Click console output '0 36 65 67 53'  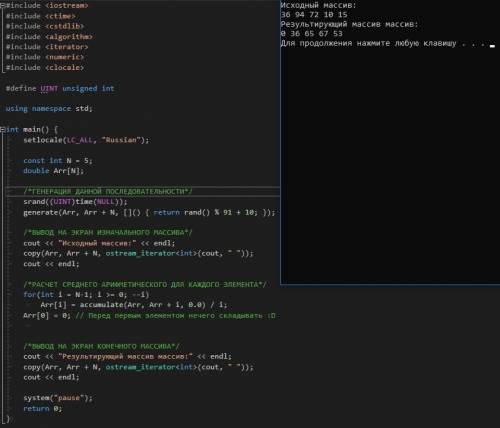pos(312,34)
